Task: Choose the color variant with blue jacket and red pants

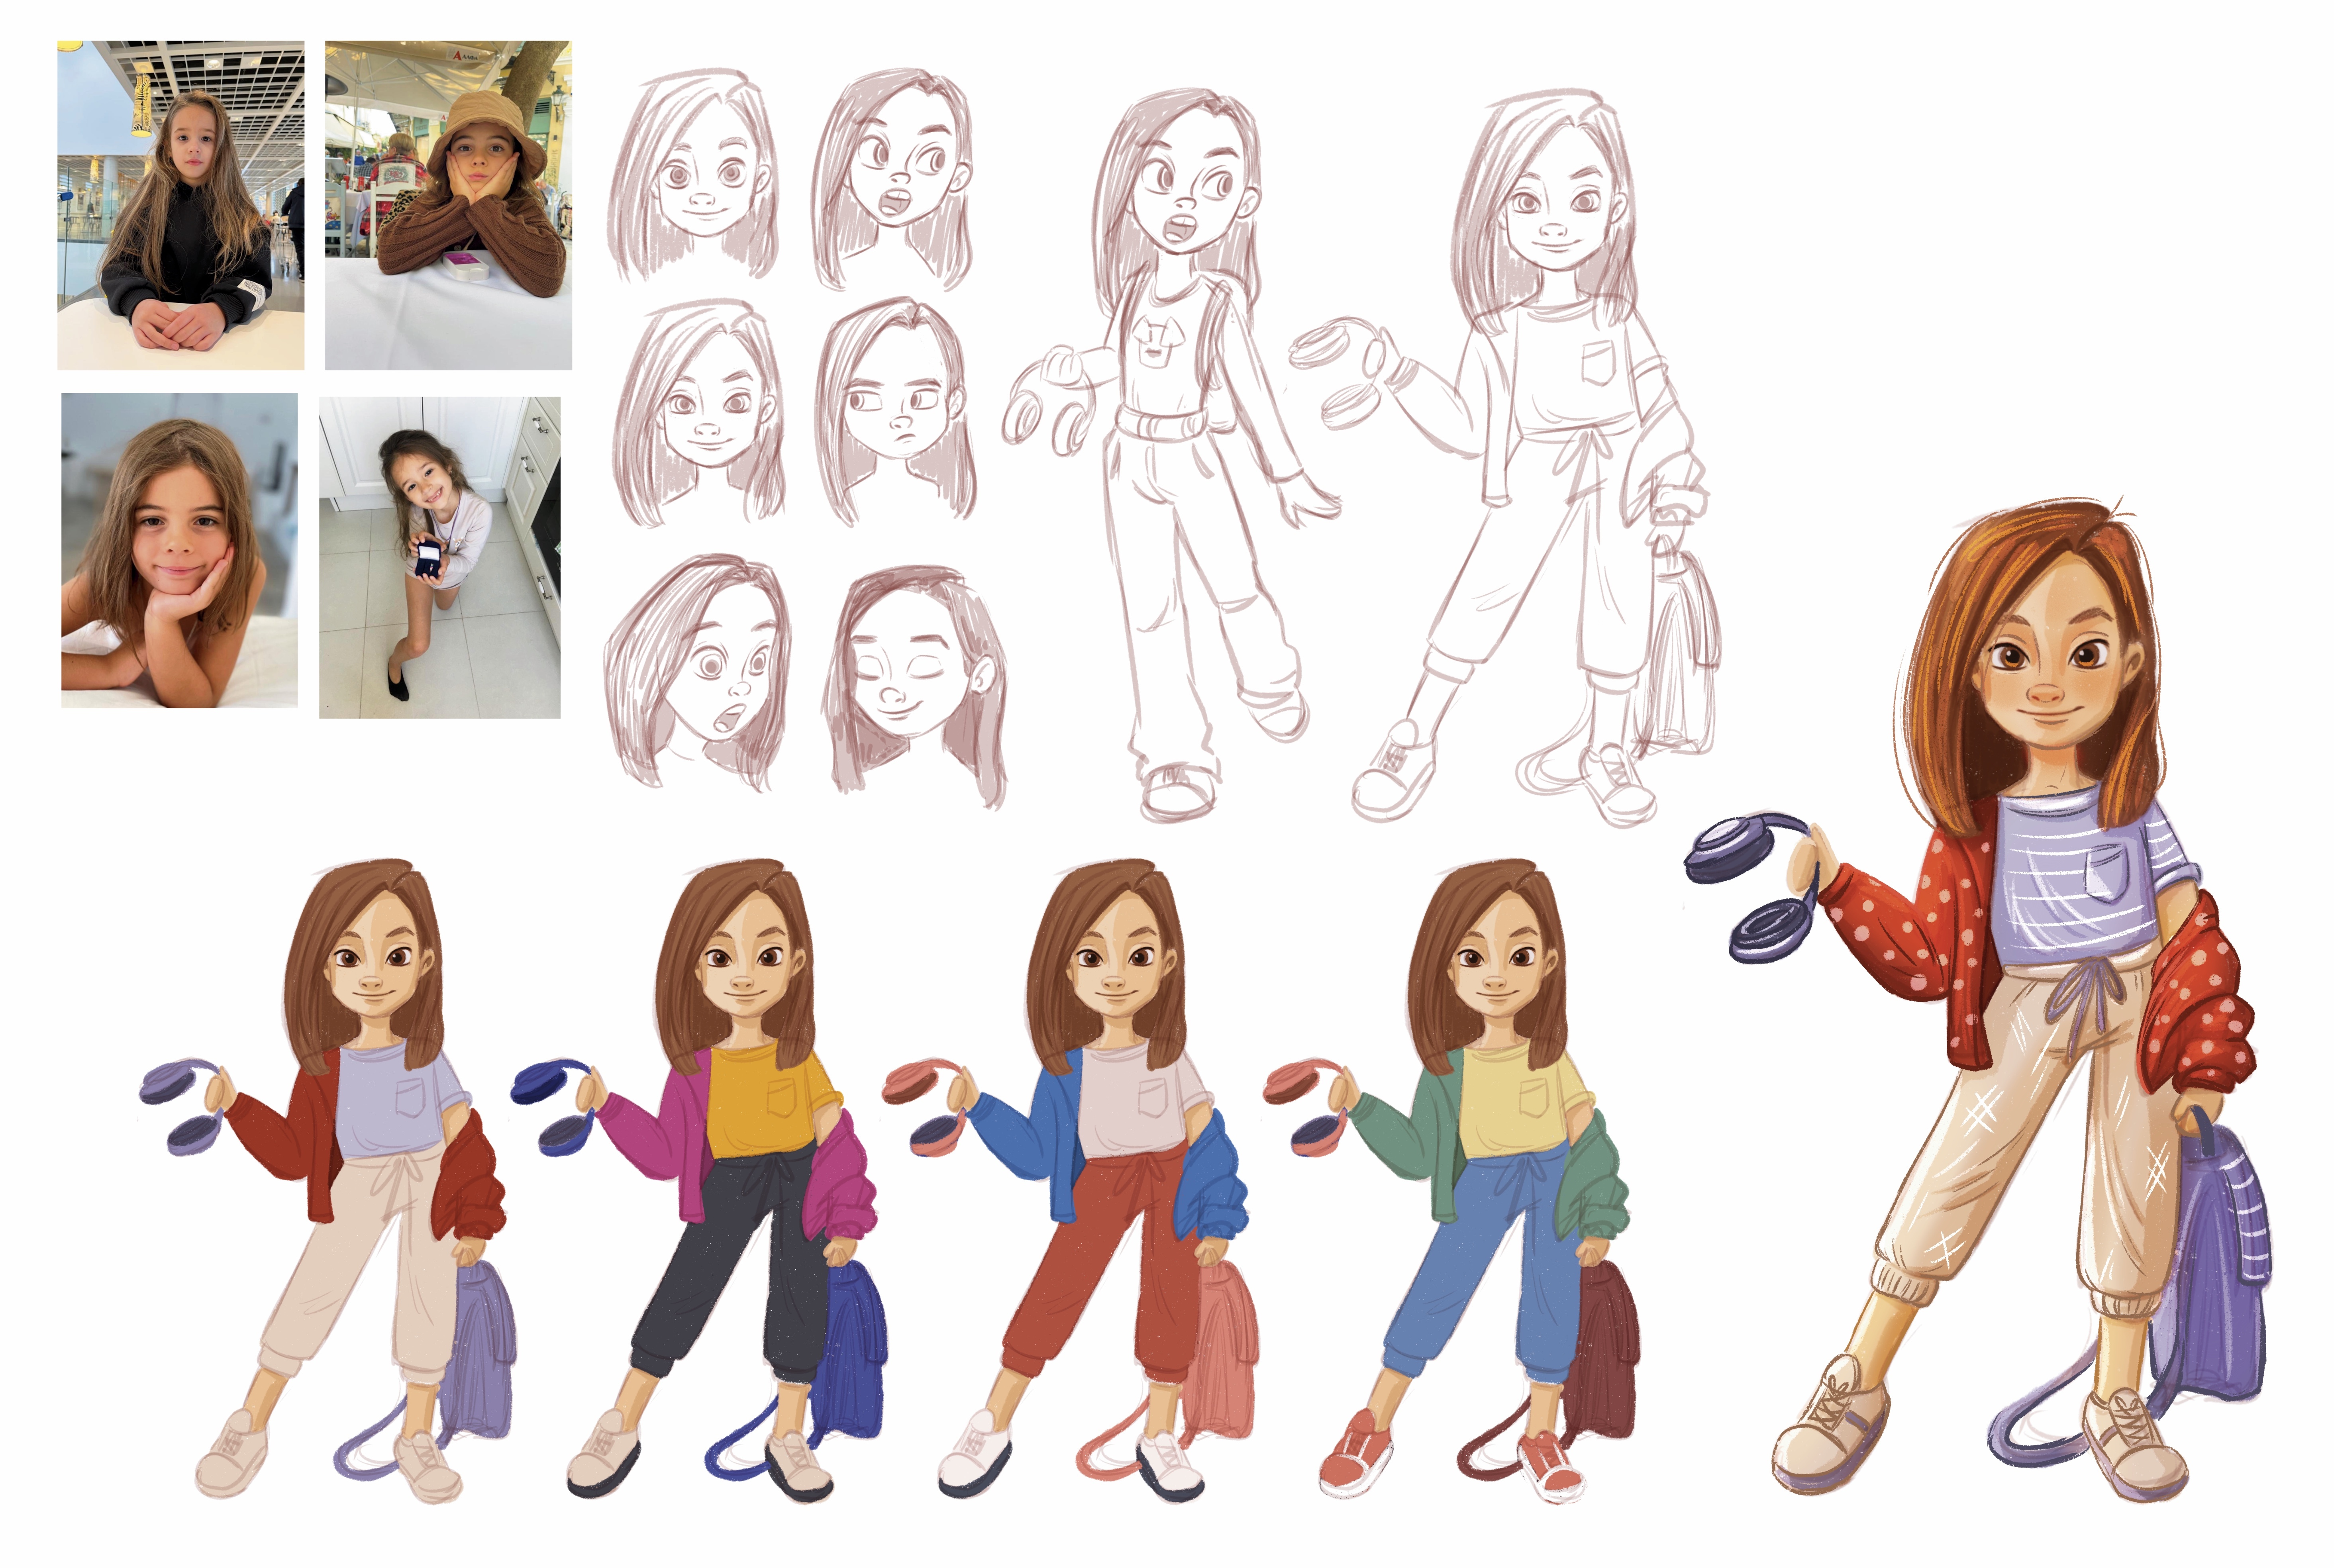Action: (x=1070, y=1181)
